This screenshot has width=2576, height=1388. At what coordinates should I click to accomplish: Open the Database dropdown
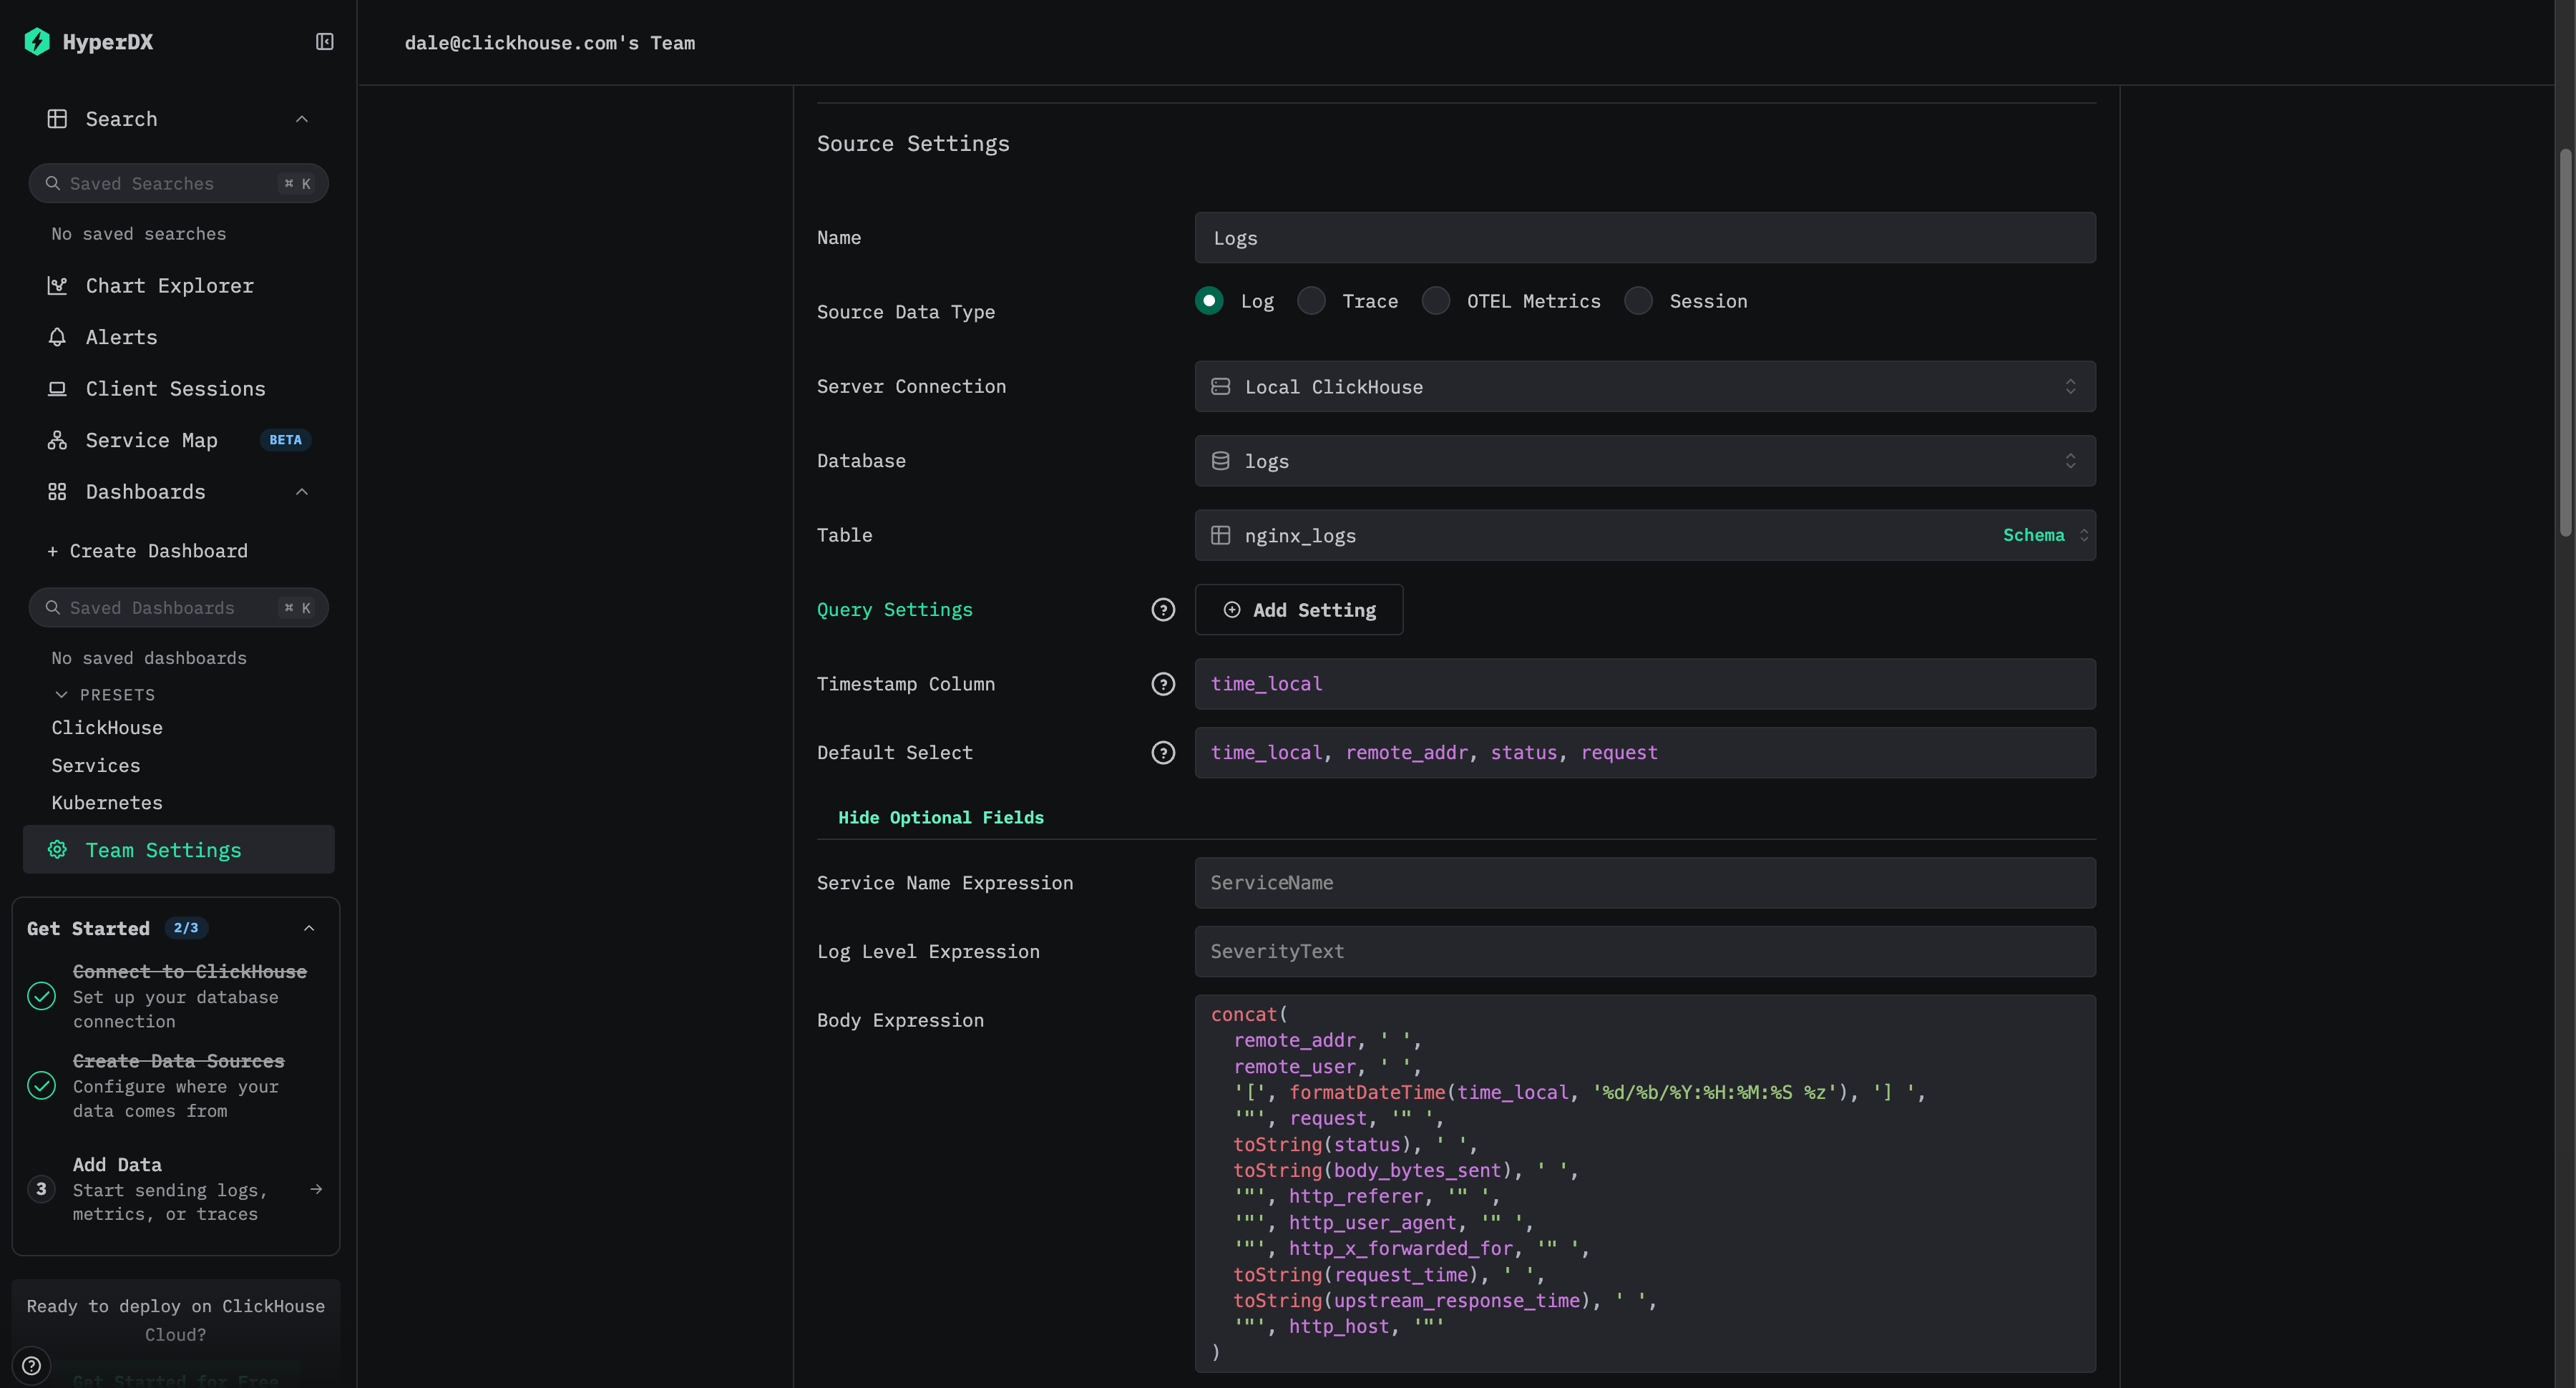(1644, 460)
